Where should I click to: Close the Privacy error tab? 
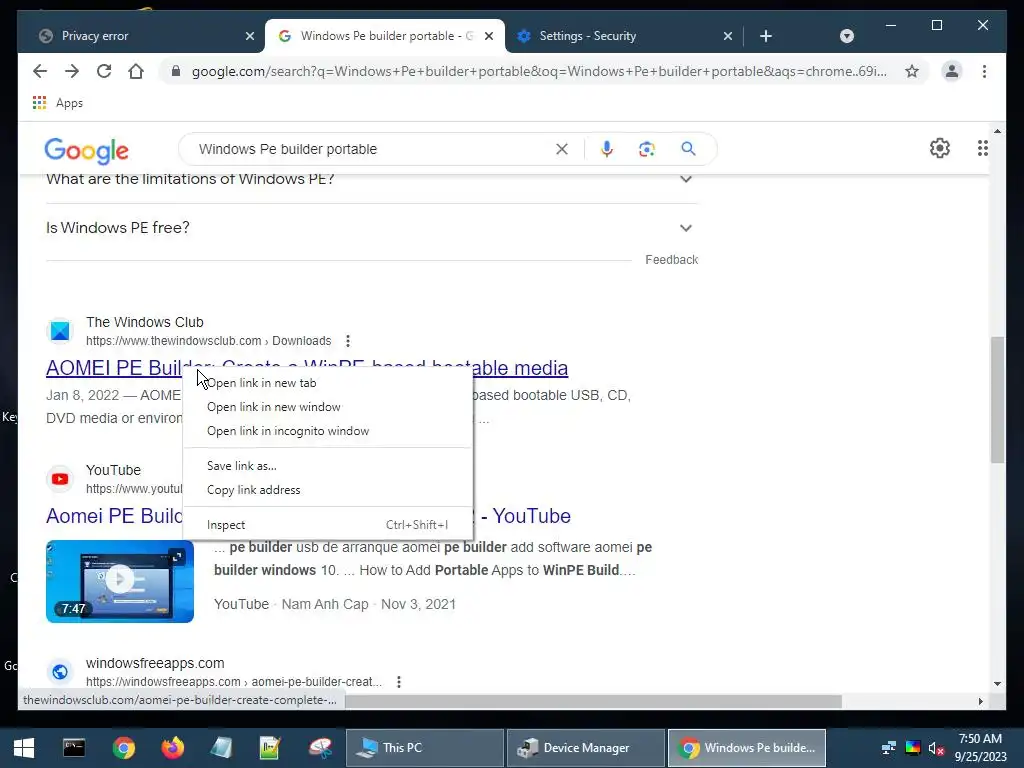[249, 36]
